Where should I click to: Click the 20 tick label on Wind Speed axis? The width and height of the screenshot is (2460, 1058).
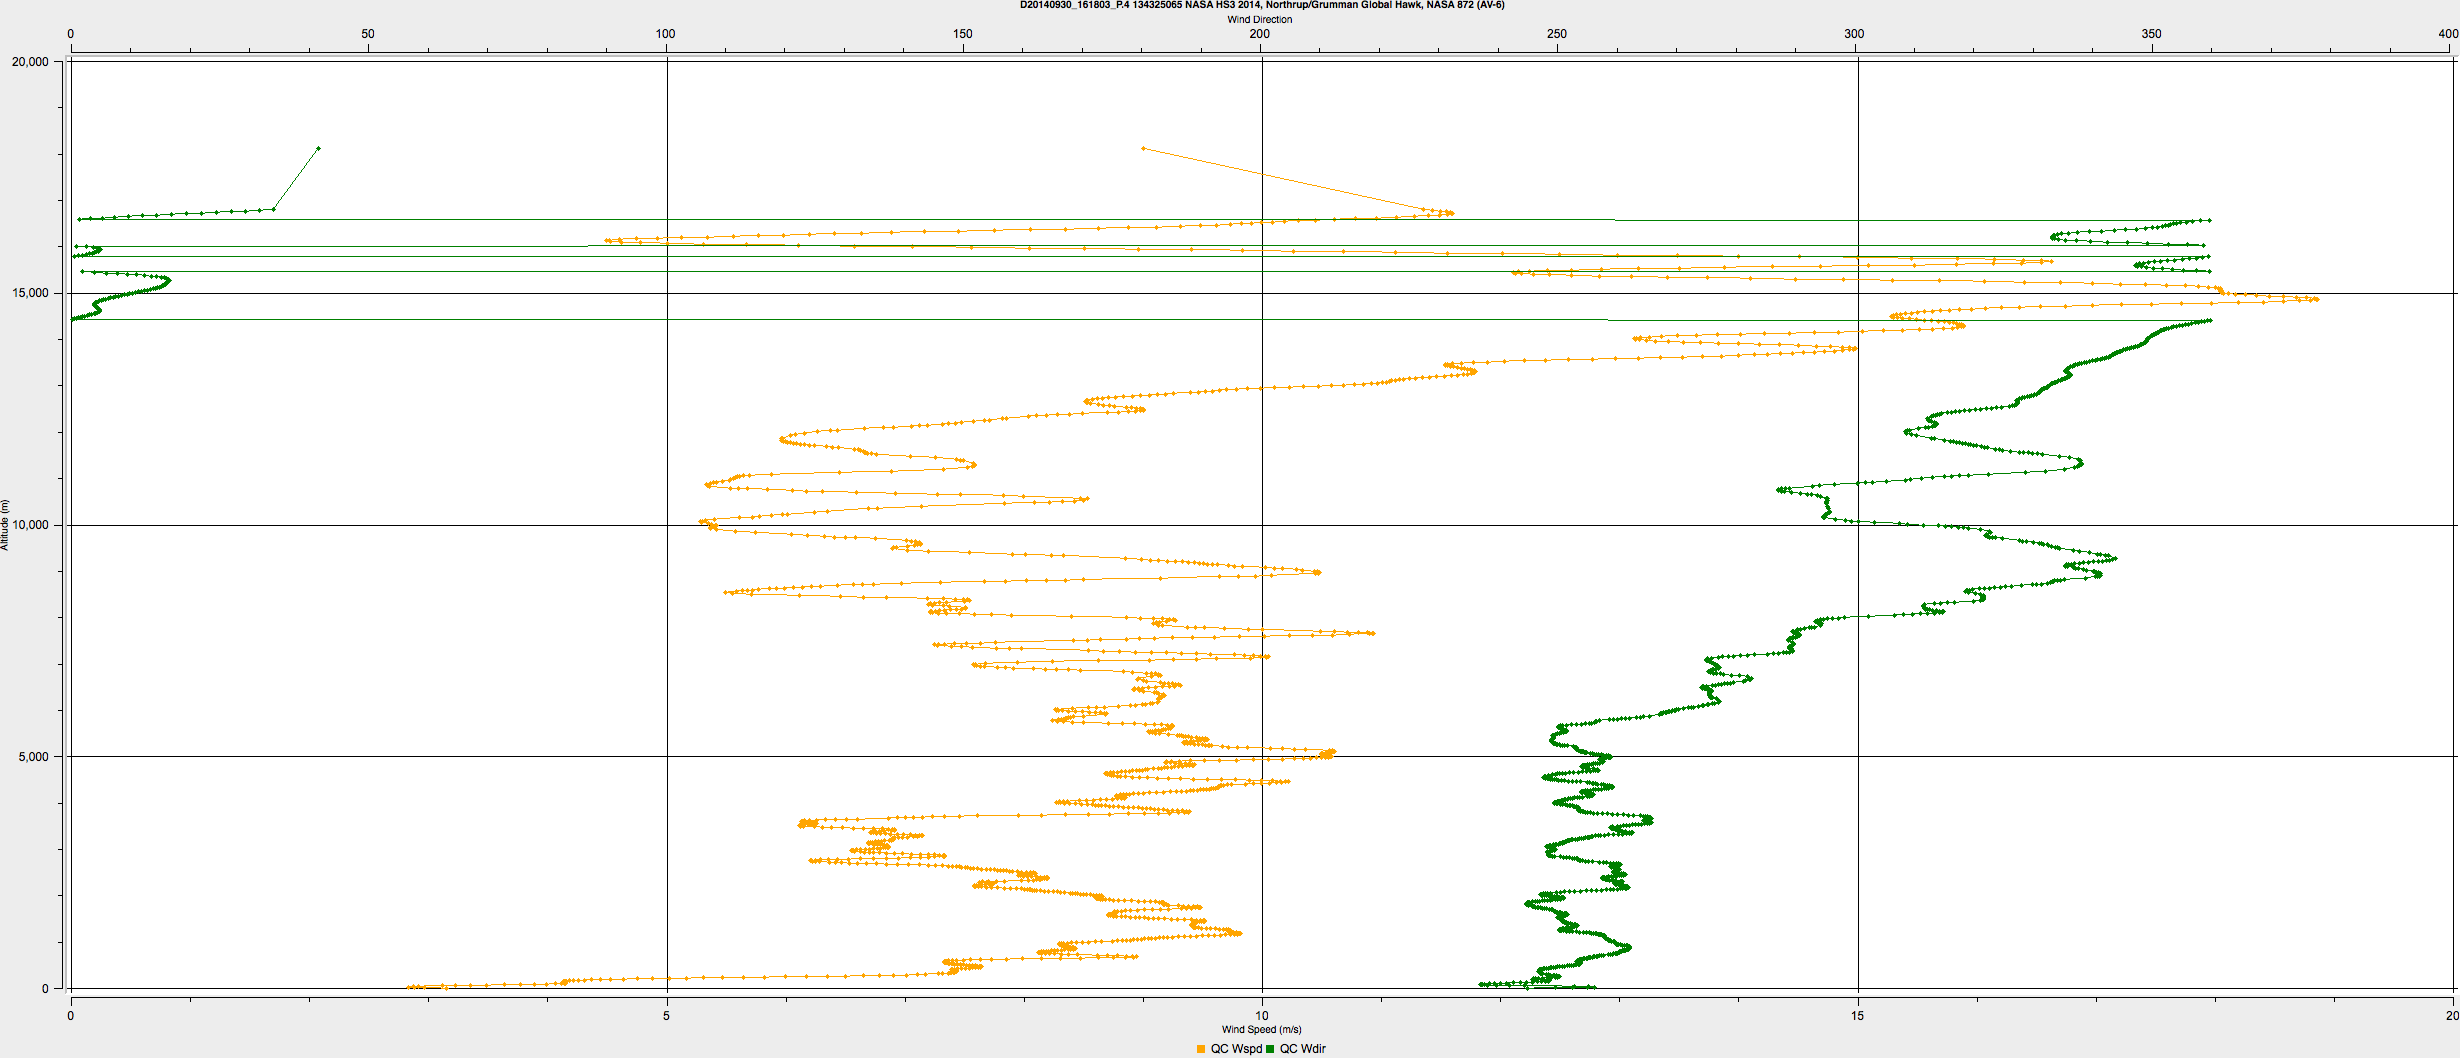click(x=2452, y=1016)
